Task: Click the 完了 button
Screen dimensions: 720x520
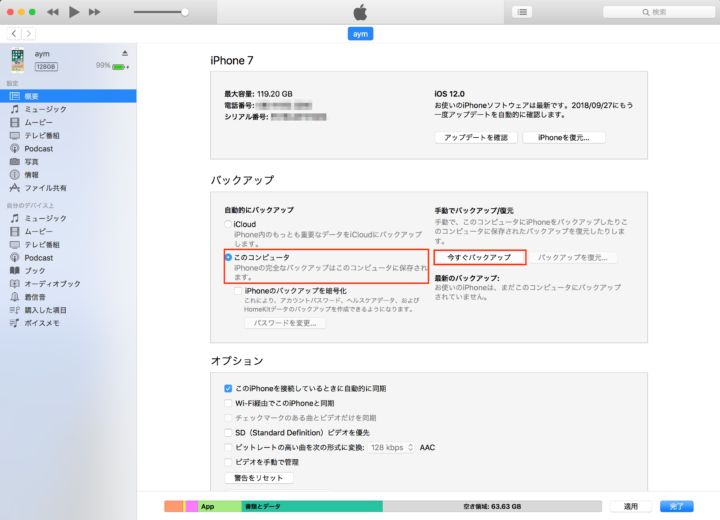Action: pos(676,506)
